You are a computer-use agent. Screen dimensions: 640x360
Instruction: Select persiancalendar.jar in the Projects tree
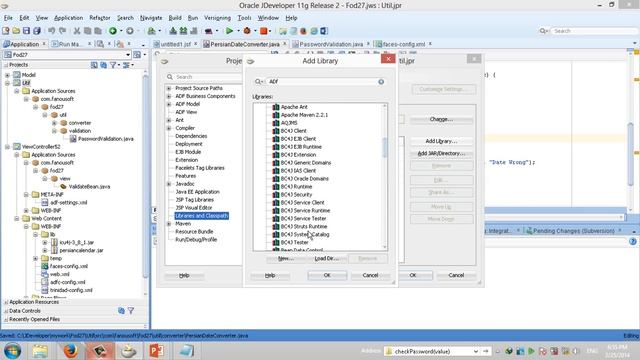pyautogui.click(x=81, y=251)
